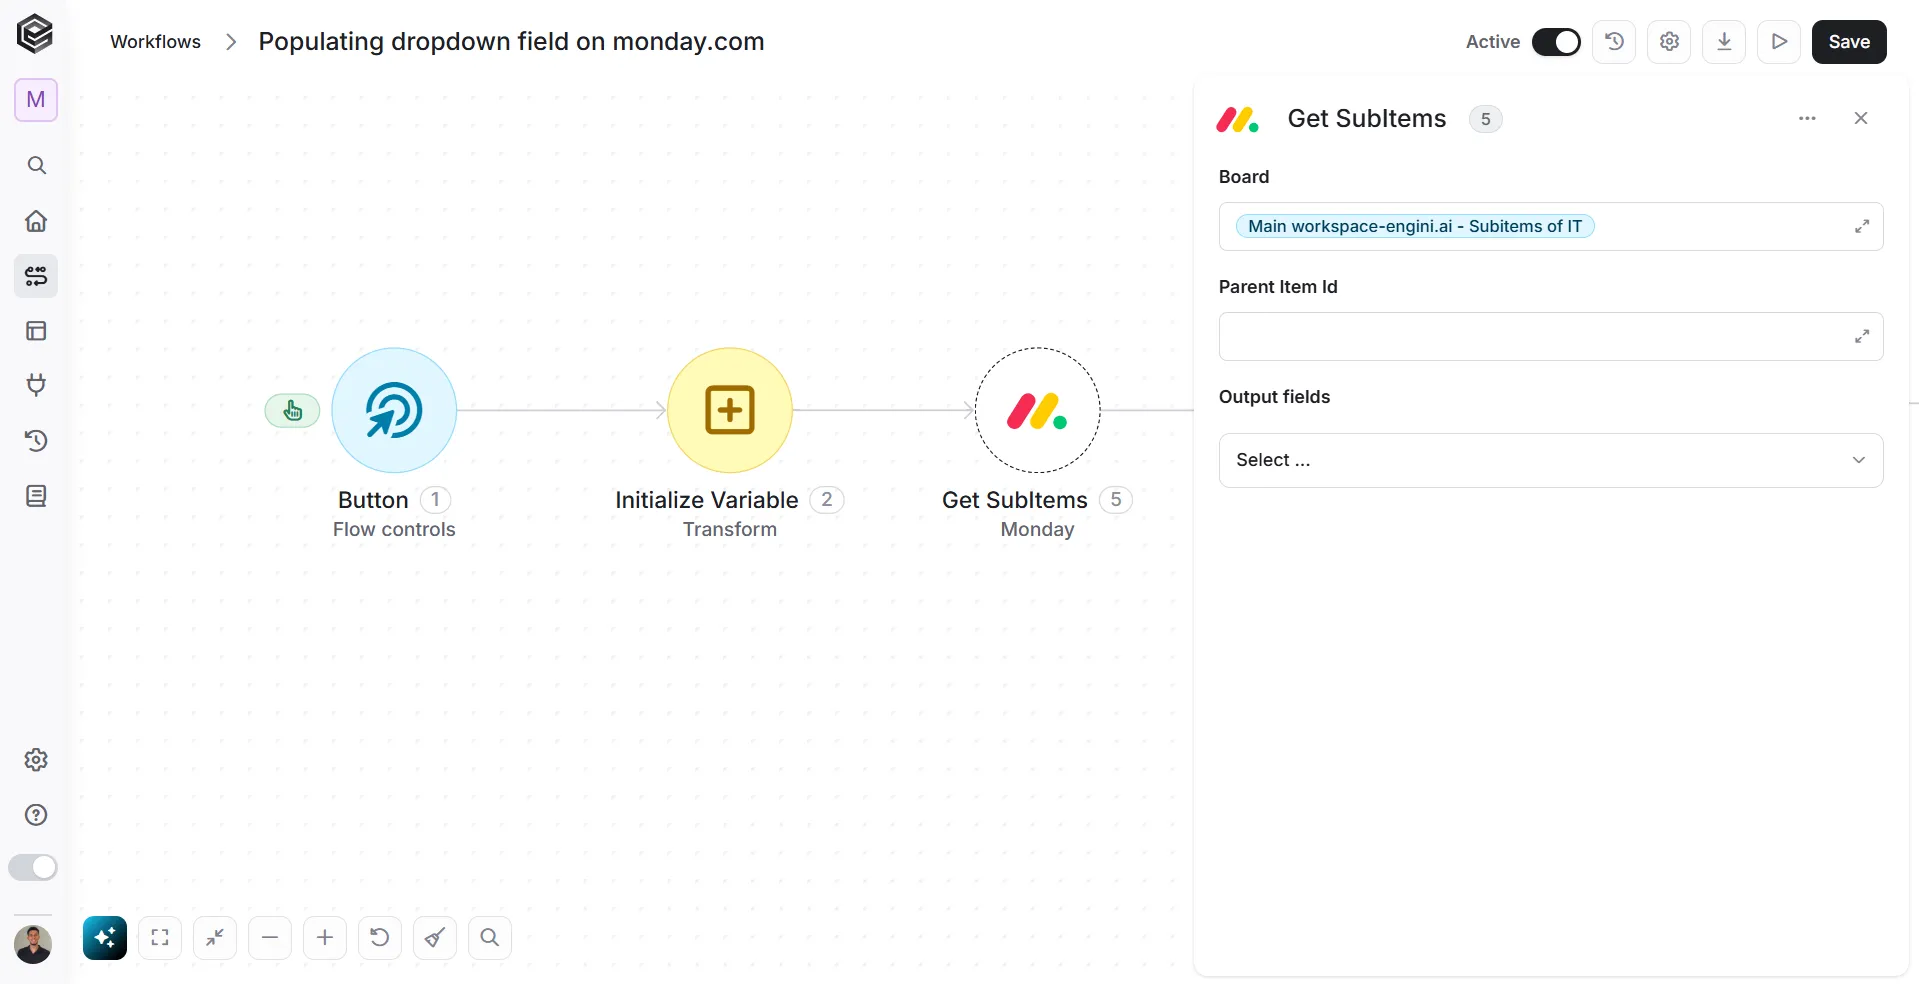Open version history icon in top bar
The width and height of the screenshot is (1919, 984).
pyautogui.click(x=1614, y=42)
